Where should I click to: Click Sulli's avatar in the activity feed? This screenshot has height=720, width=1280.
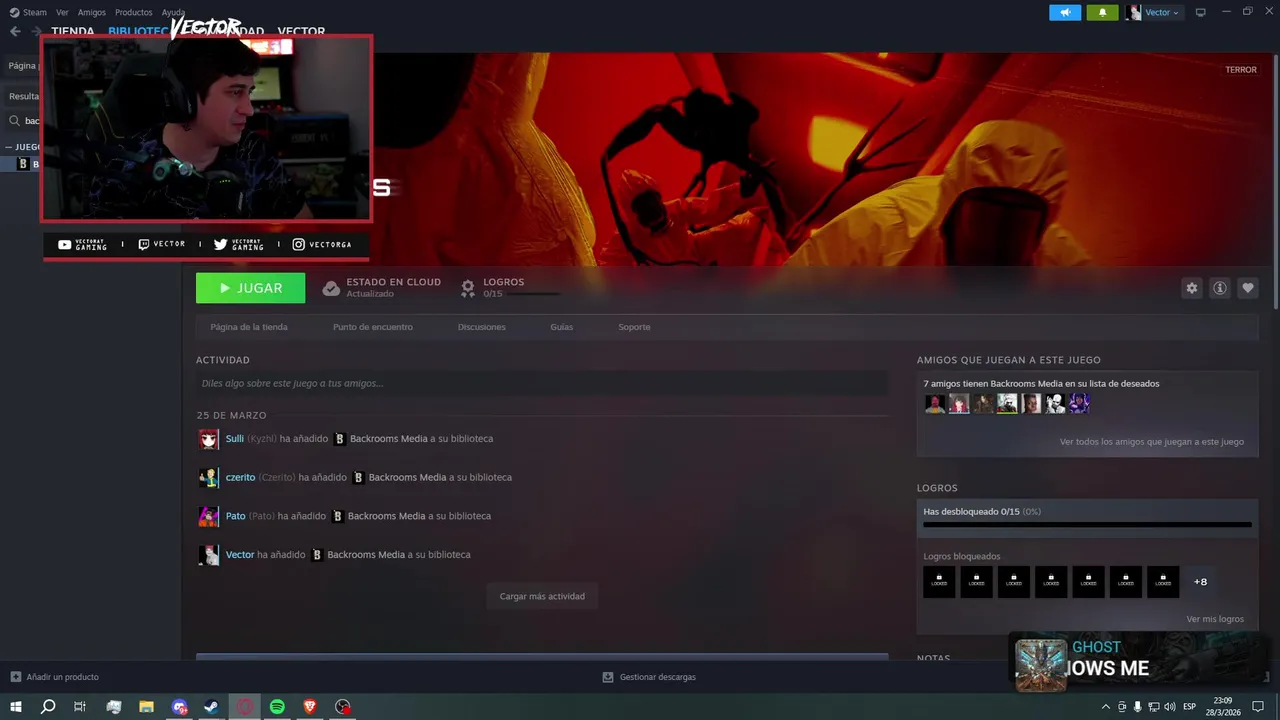click(x=208, y=439)
